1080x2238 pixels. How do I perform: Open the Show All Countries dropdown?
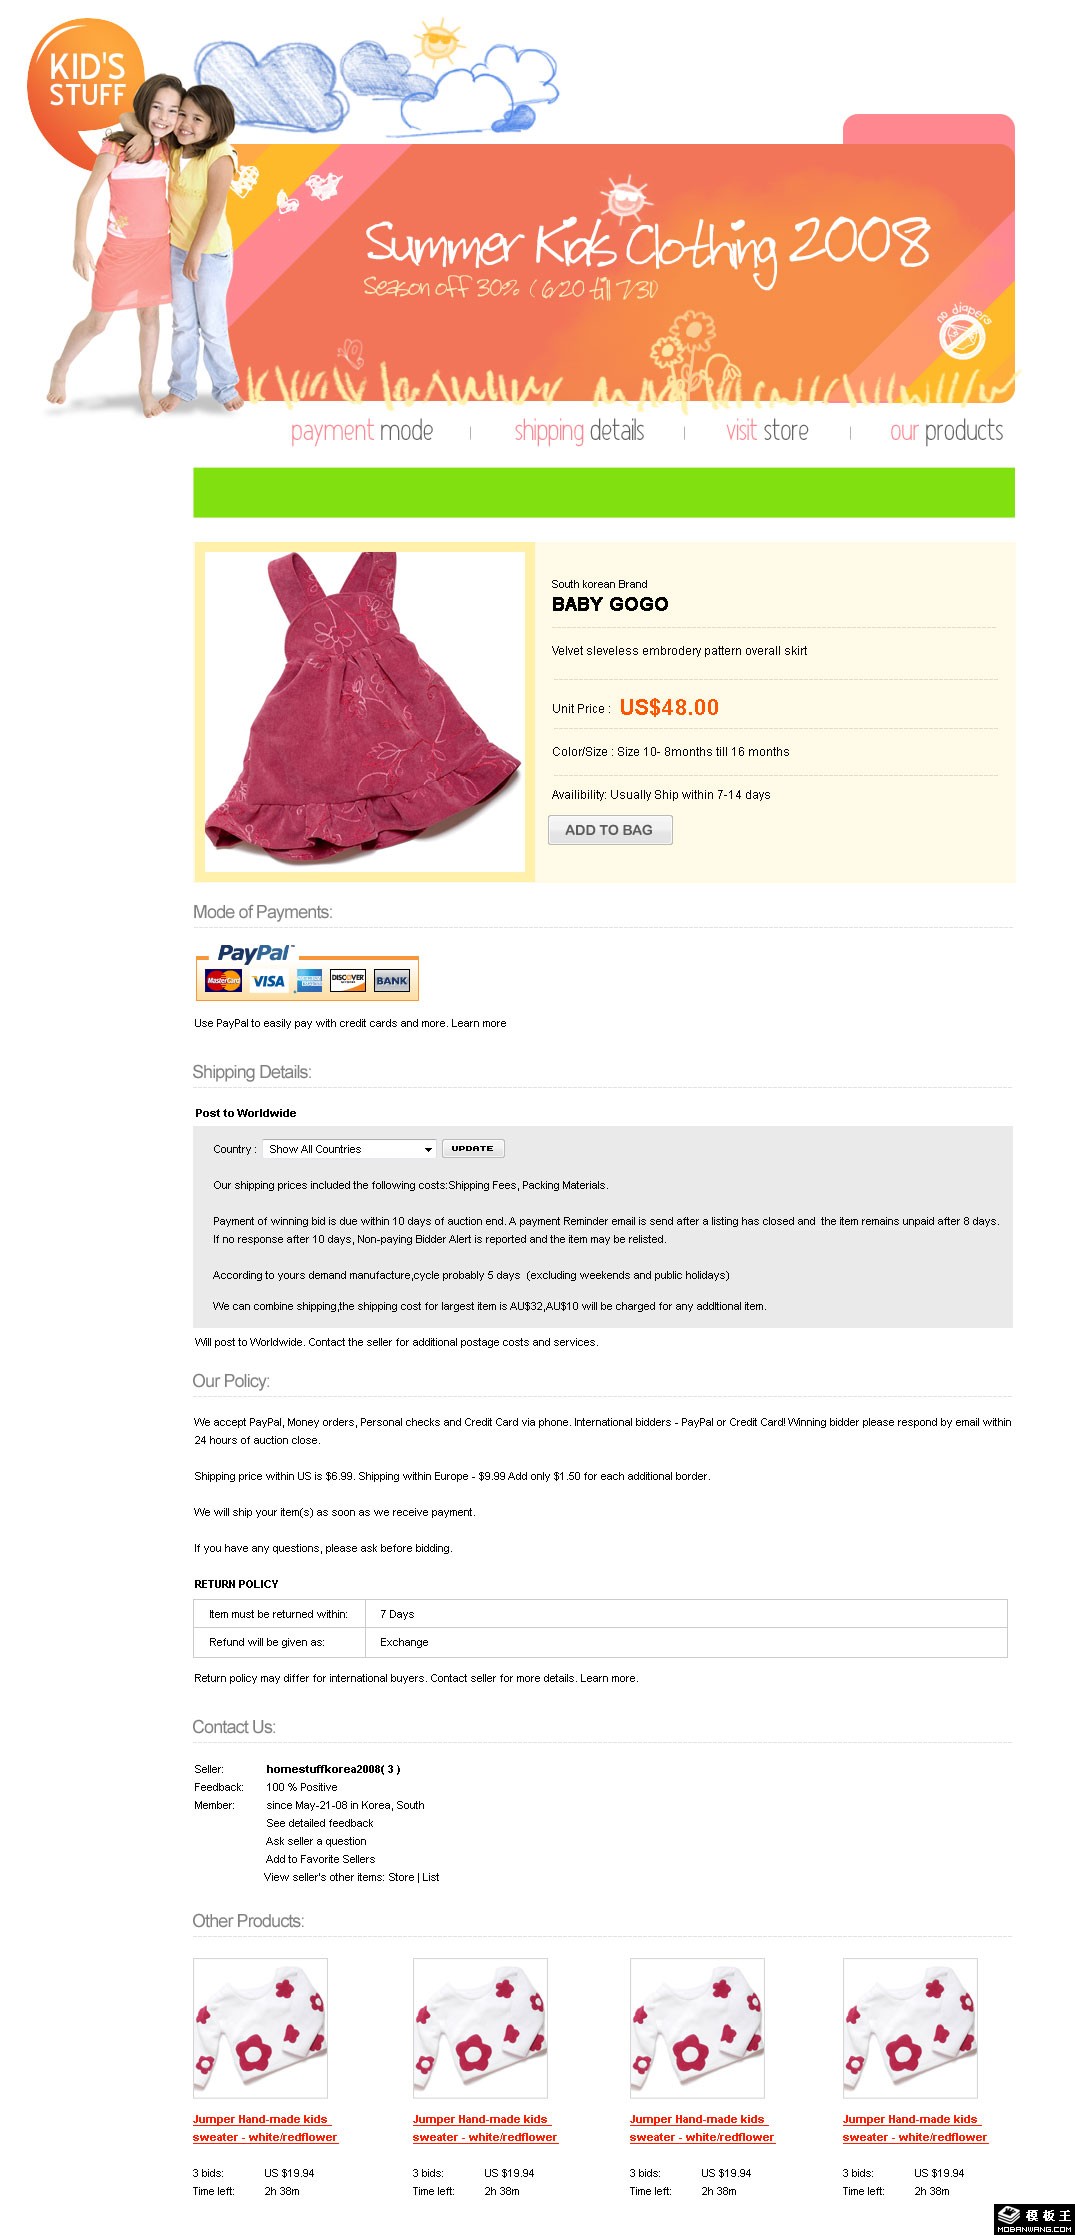(349, 1149)
